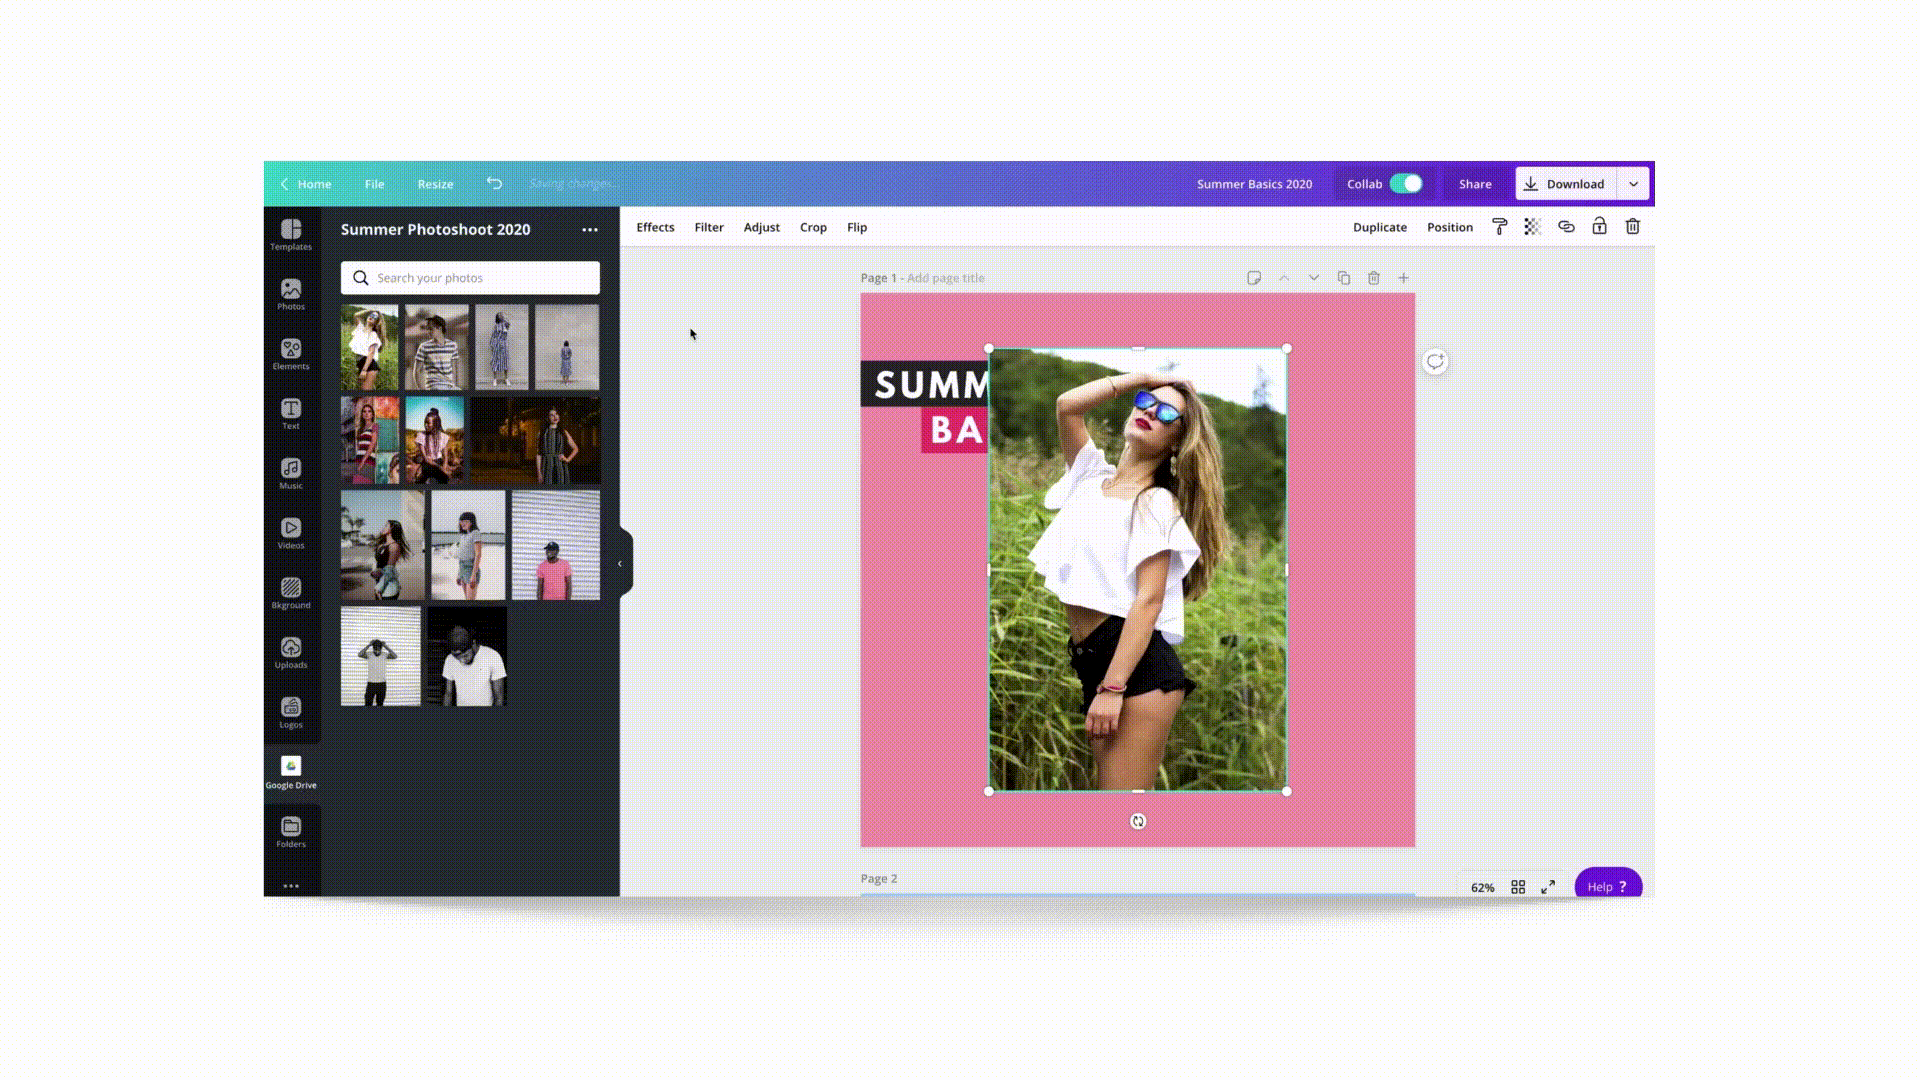This screenshot has height=1080, width=1920.
Task: Open the Position options
Action: 1450,227
